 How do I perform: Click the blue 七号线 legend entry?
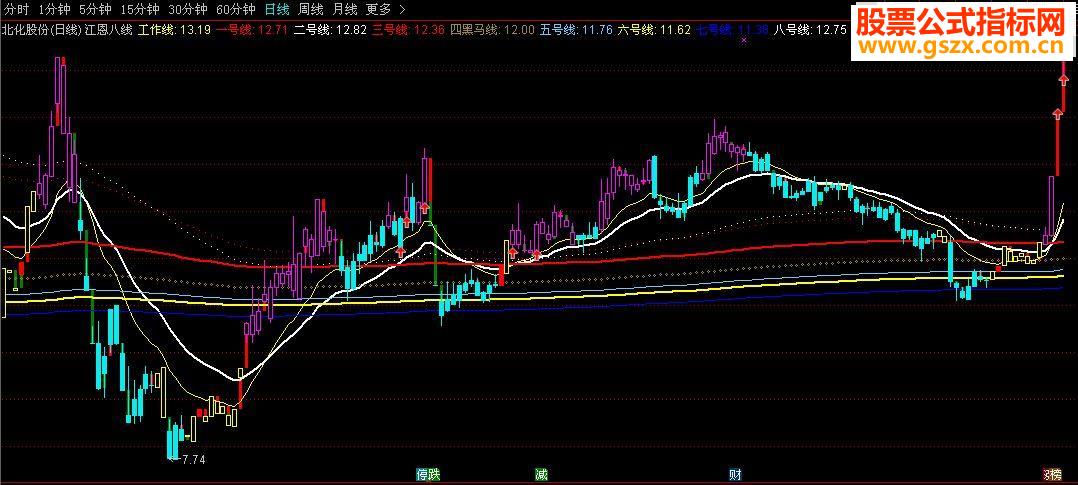tap(732, 30)
